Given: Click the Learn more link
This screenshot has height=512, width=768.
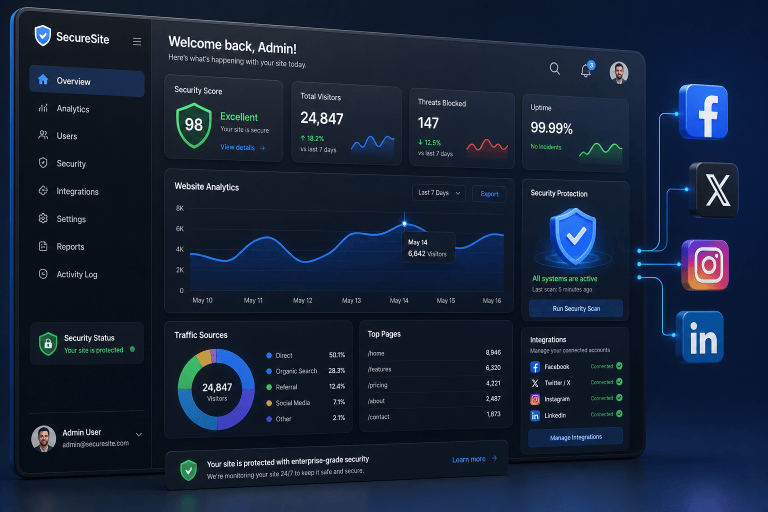Looking at the screenshot, I should click(474, 459).
